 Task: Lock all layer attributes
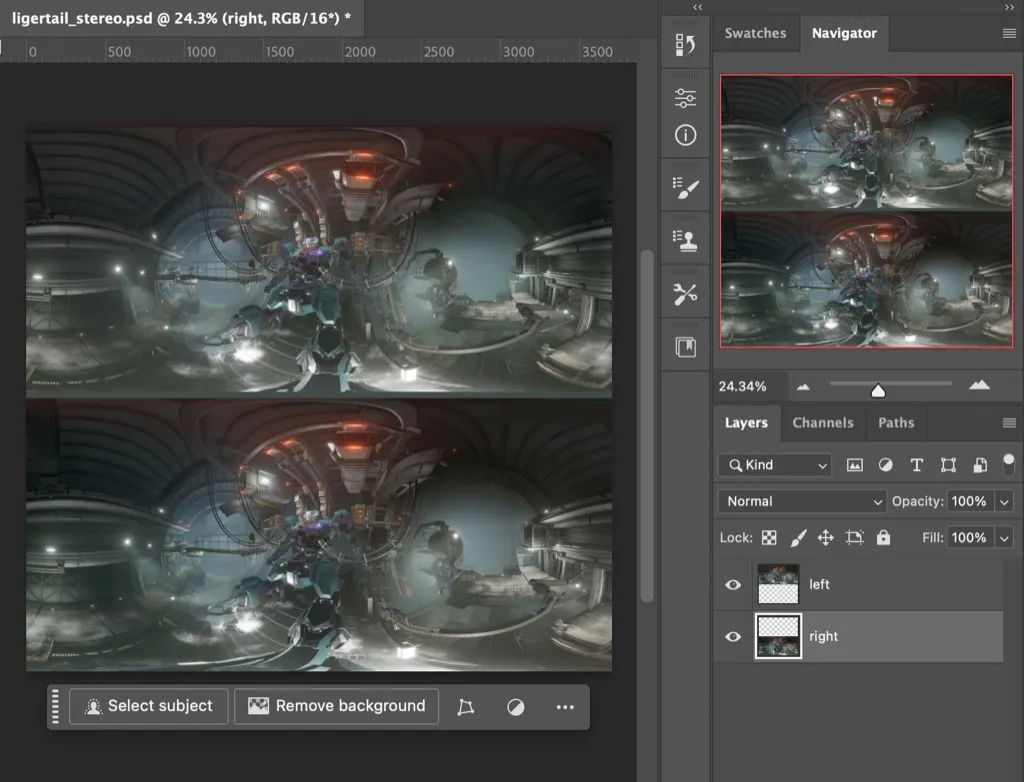click(x=883, y=538)
